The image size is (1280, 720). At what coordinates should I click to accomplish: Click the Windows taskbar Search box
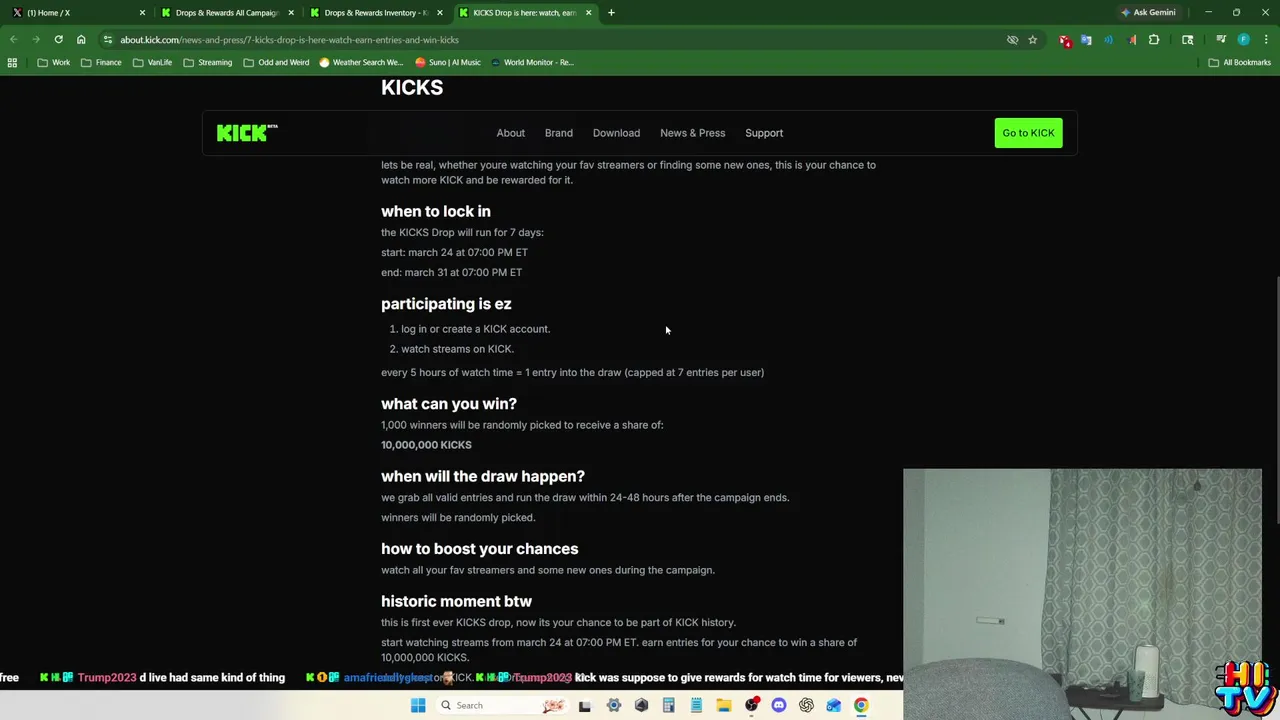pos(502,705)
